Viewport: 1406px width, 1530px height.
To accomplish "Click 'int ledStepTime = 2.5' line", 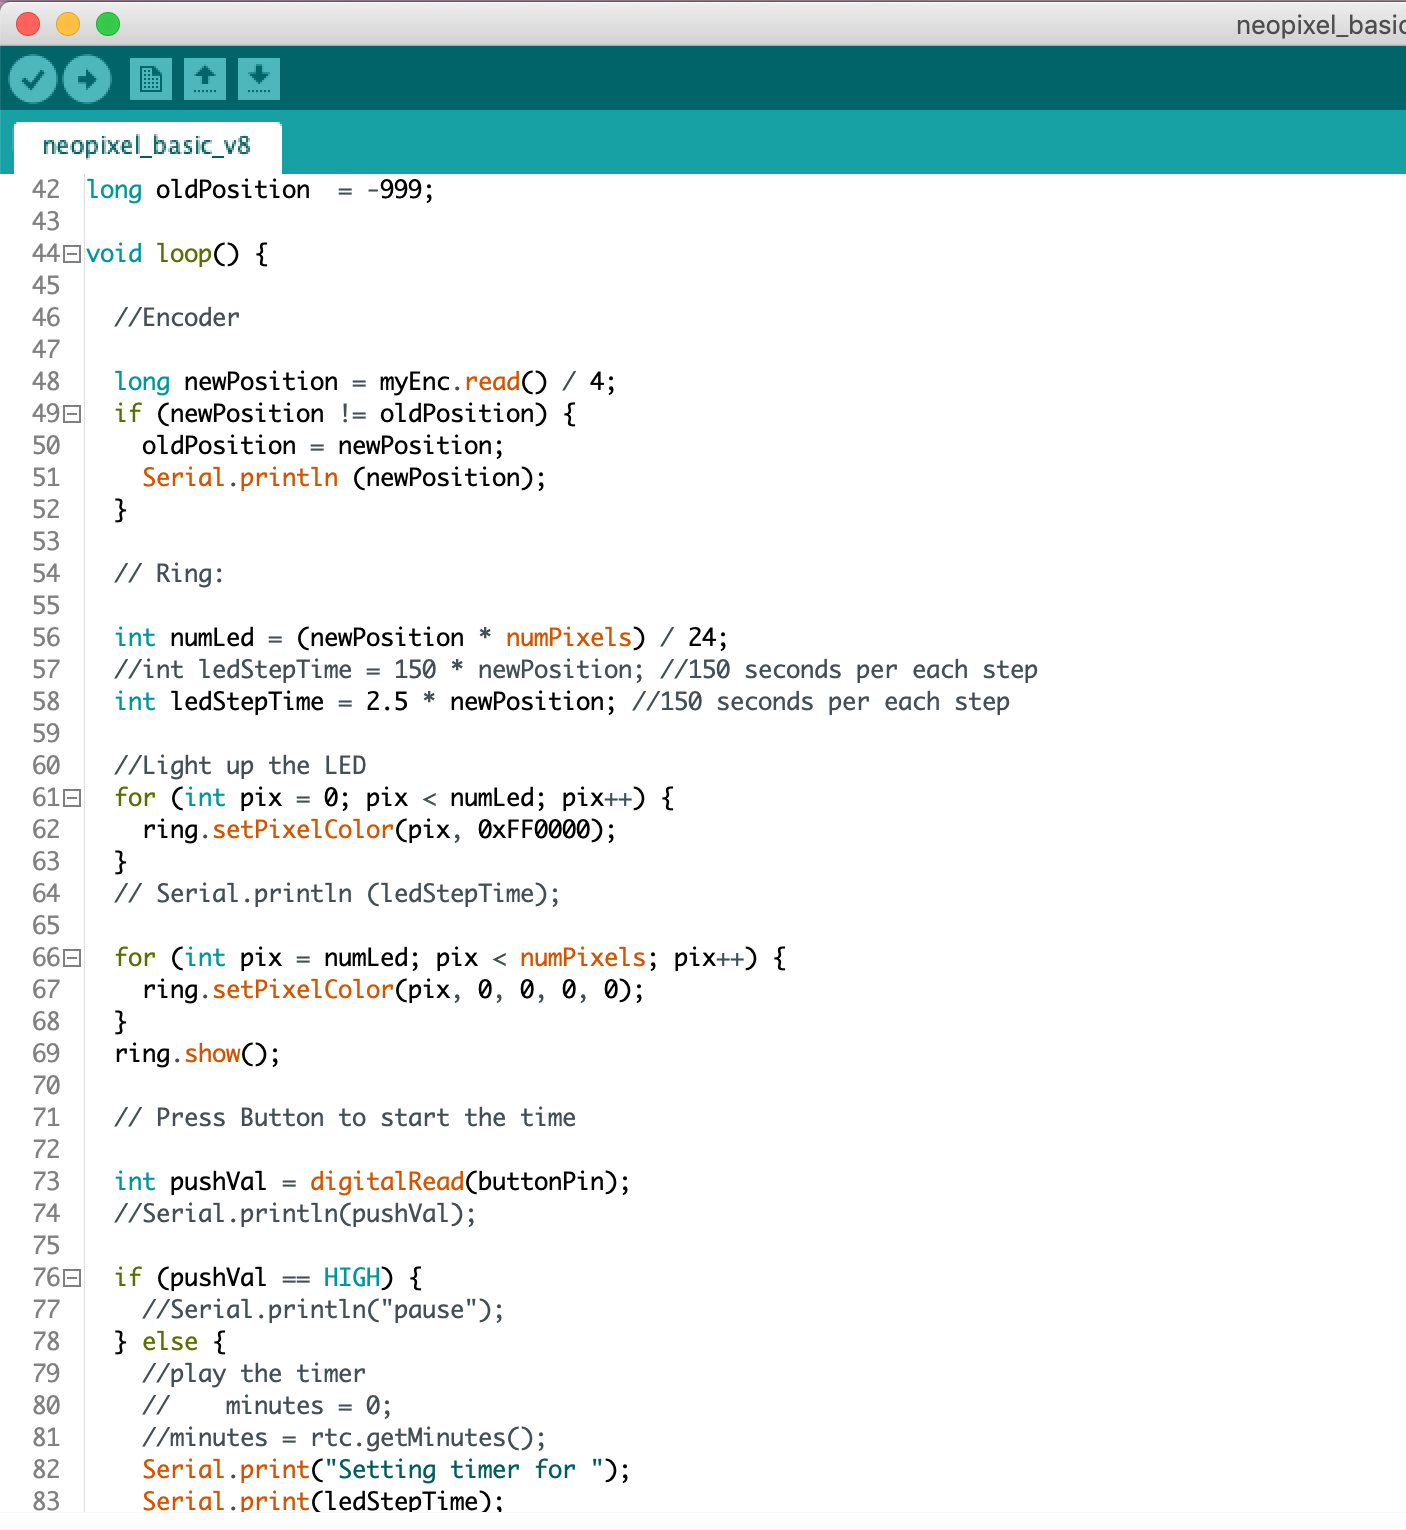I will click(562, 702).
